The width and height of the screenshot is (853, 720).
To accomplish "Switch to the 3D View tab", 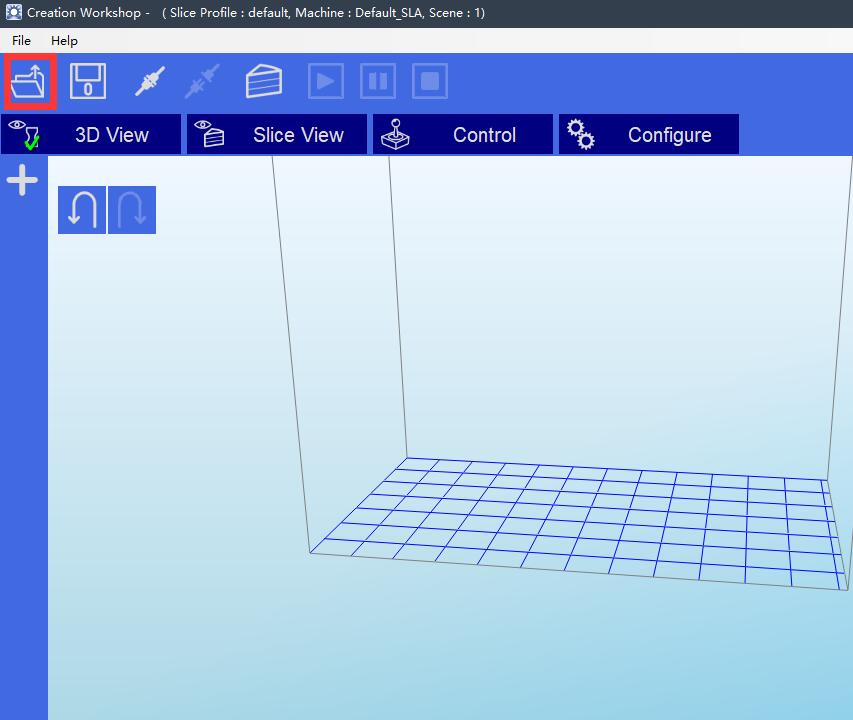I will coord(92,135).
